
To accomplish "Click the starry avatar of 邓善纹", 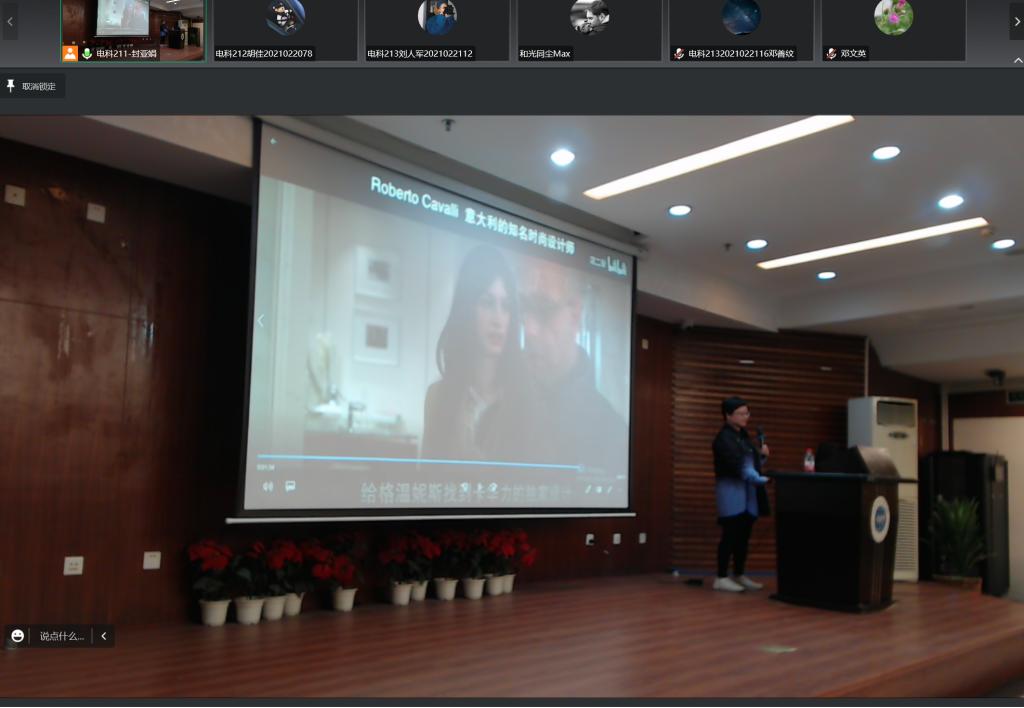I will tap(741, 17).
